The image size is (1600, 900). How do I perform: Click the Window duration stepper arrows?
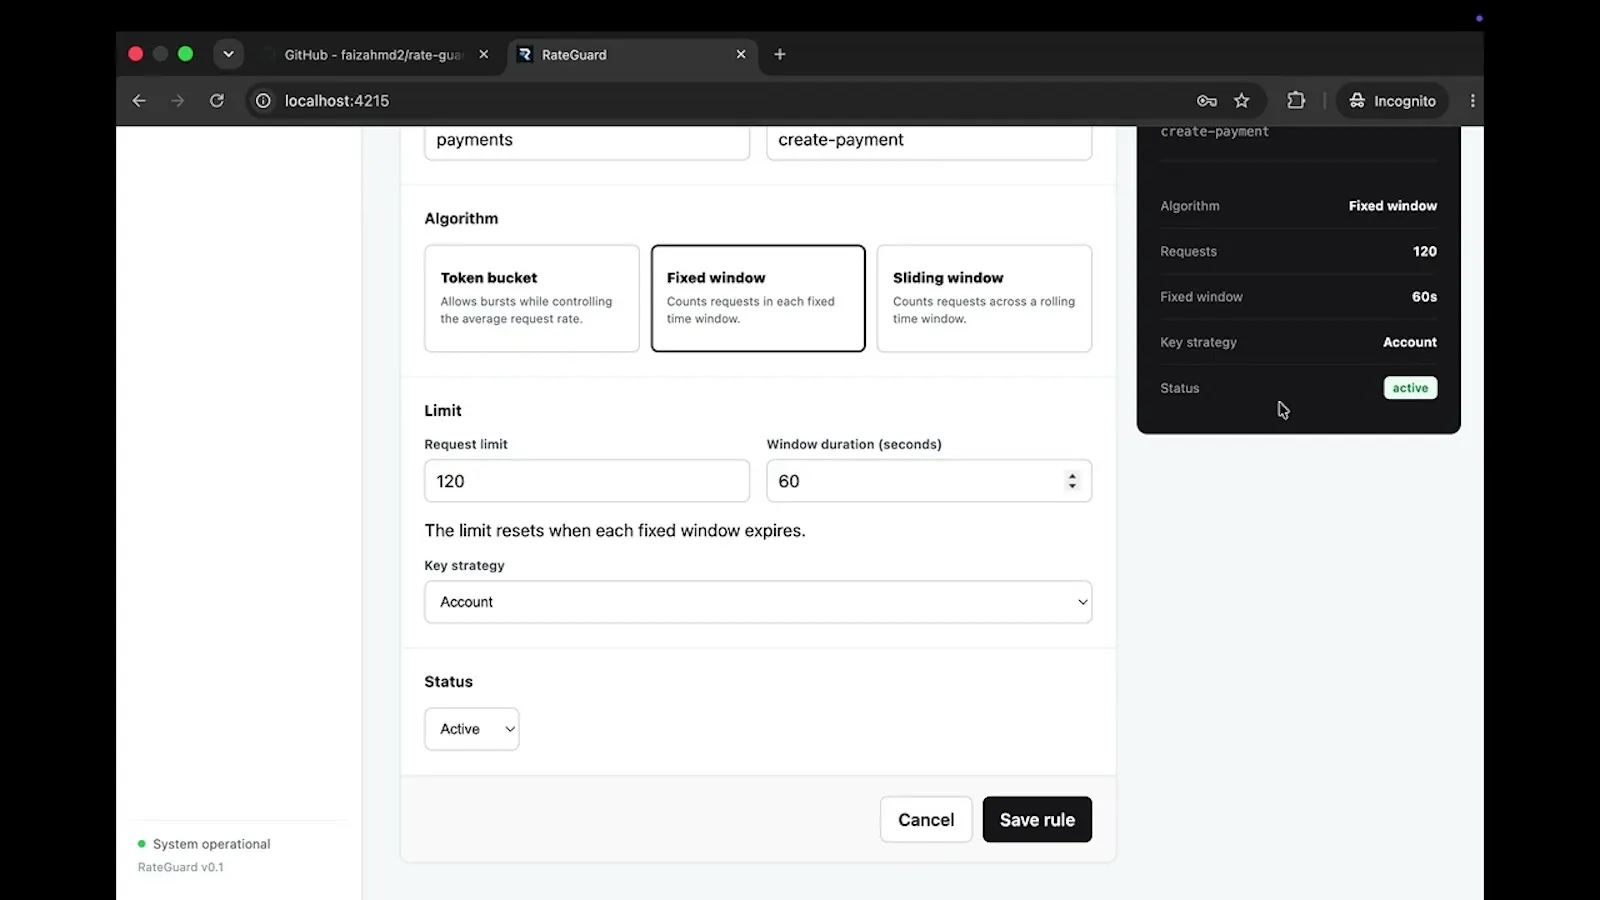[1072, 481]
